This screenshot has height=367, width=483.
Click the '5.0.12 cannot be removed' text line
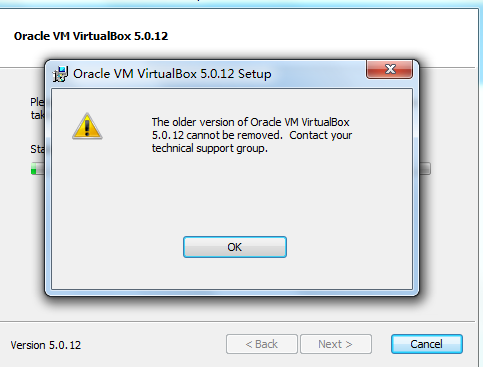[217, 135]
